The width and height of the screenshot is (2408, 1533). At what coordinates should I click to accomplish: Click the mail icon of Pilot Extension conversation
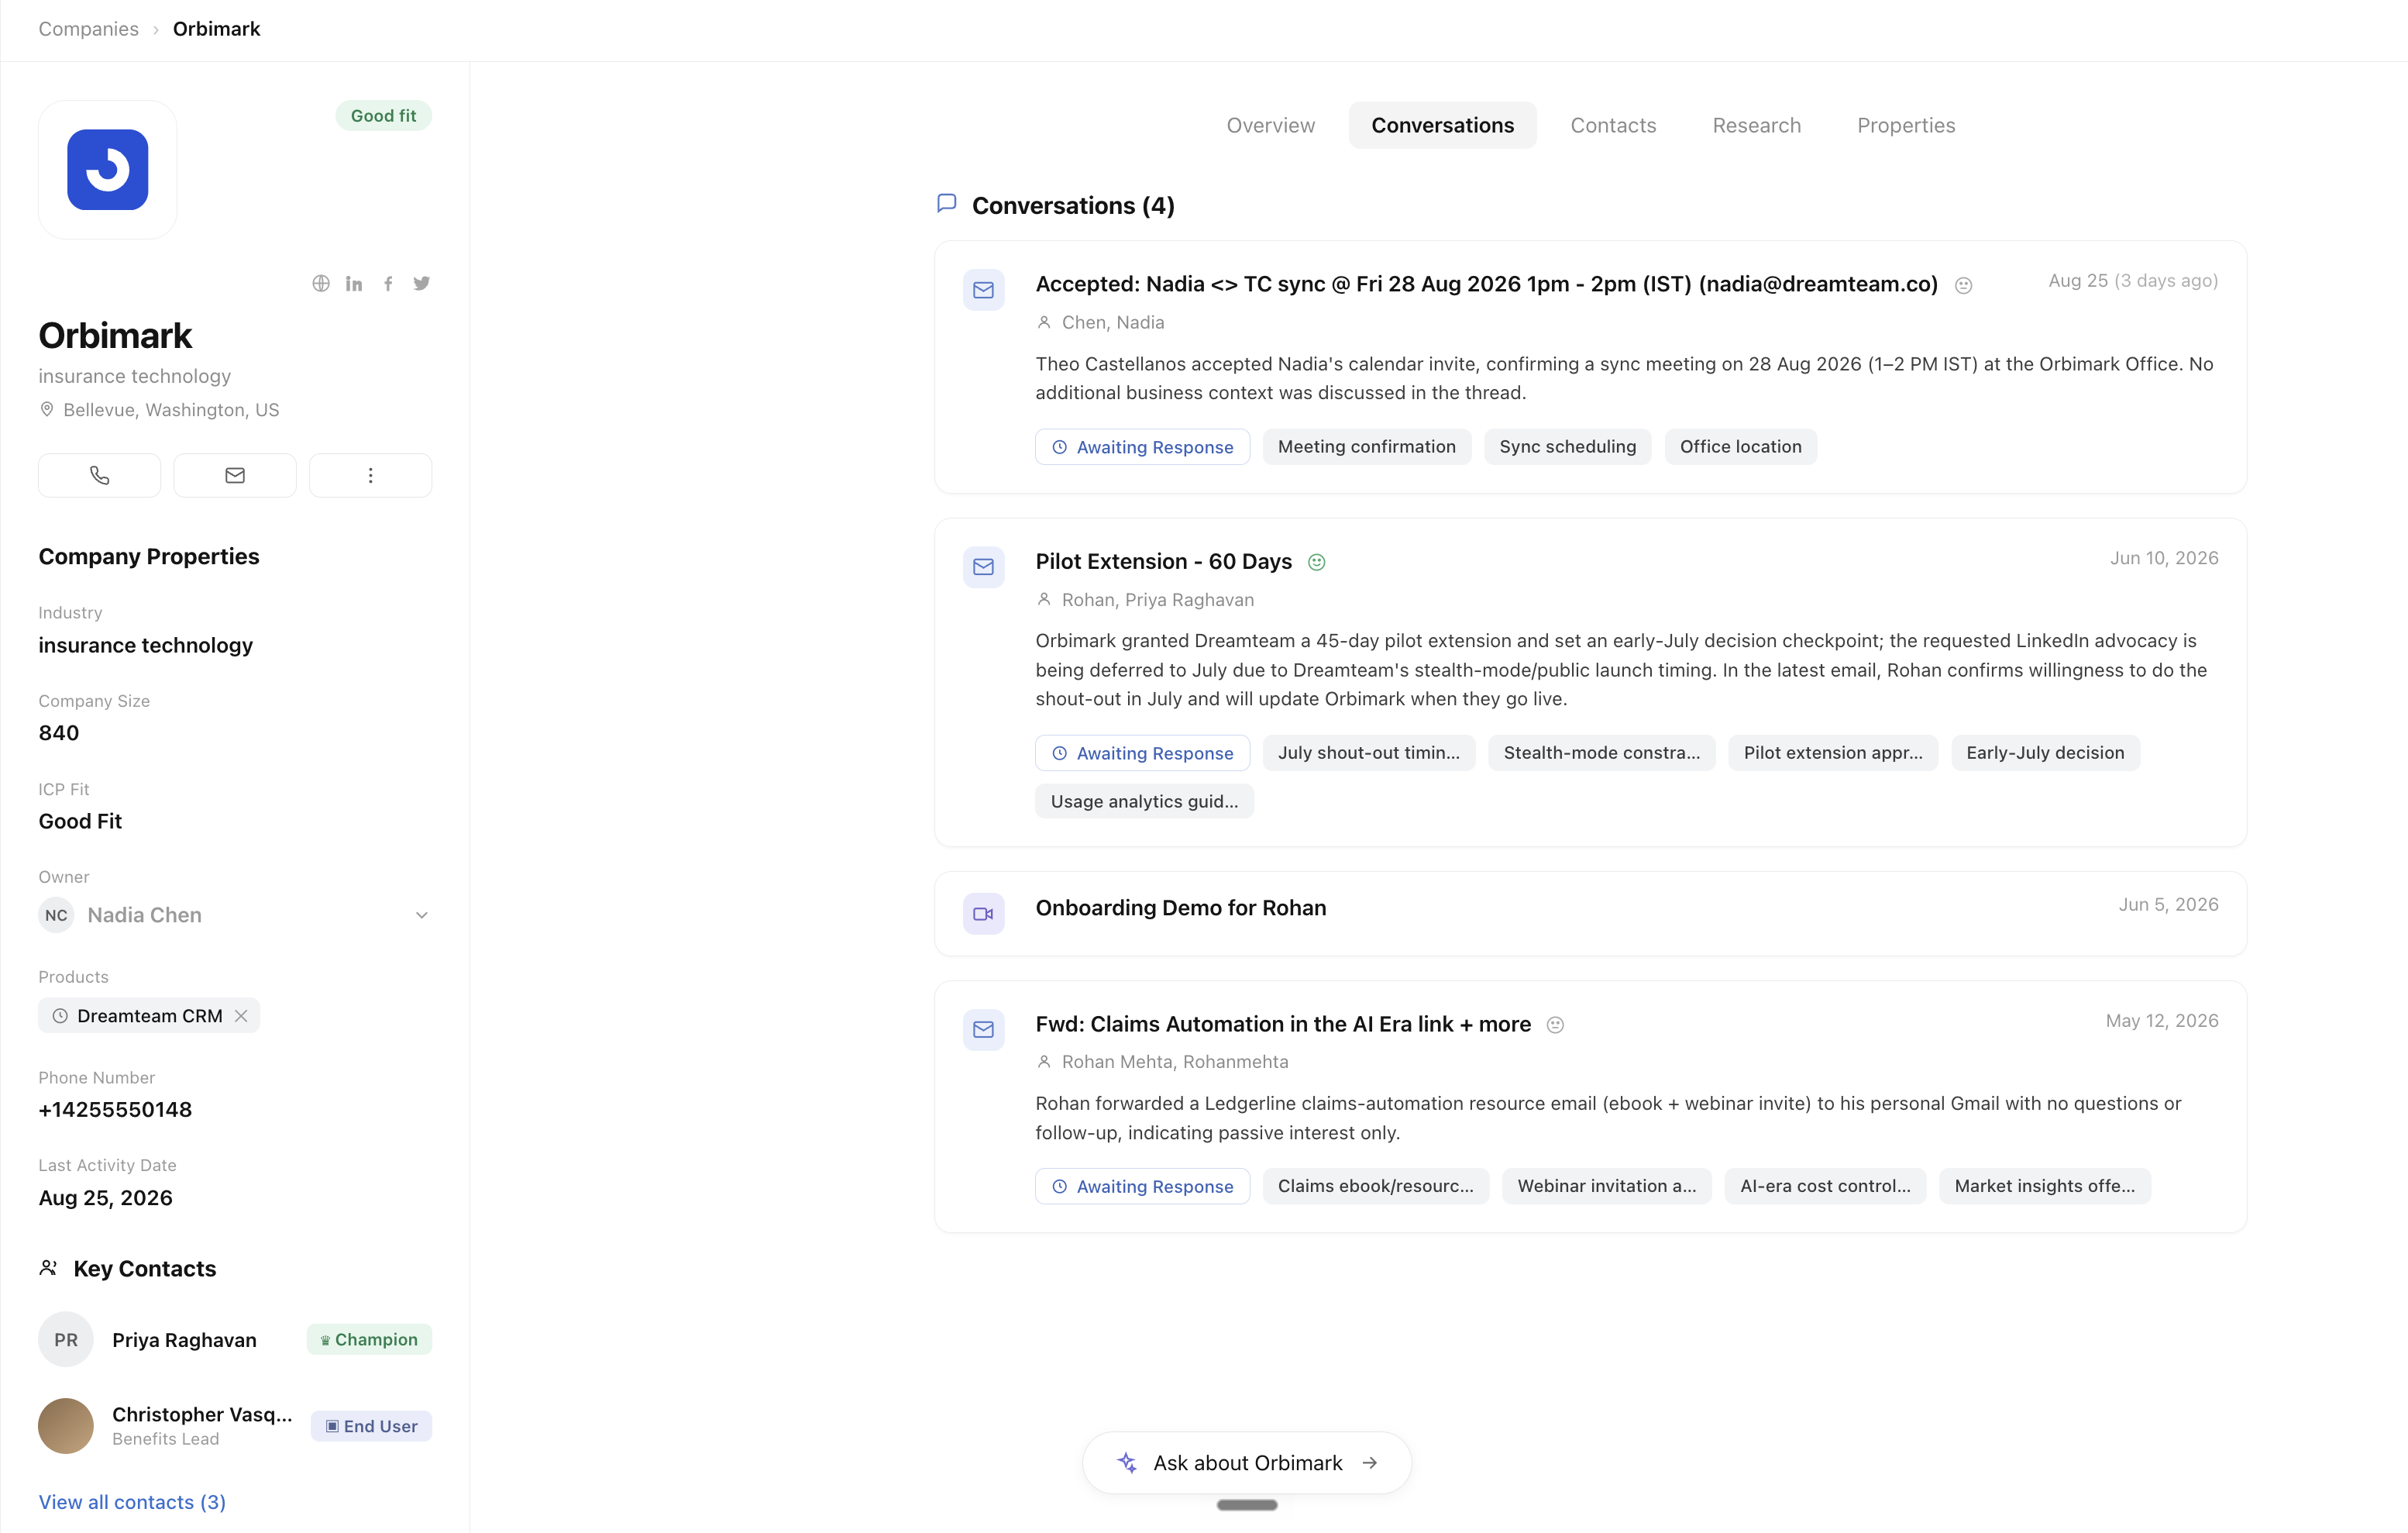coord(983,567)
